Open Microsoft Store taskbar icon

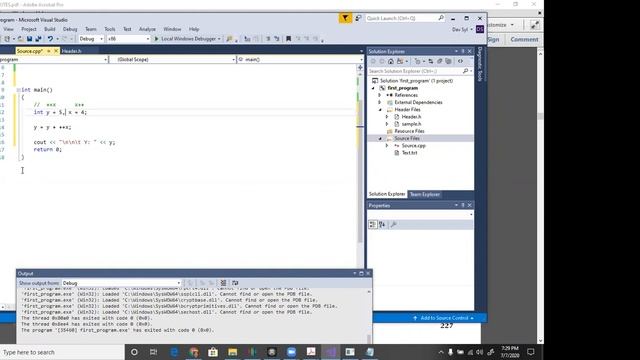pos(213,352)
